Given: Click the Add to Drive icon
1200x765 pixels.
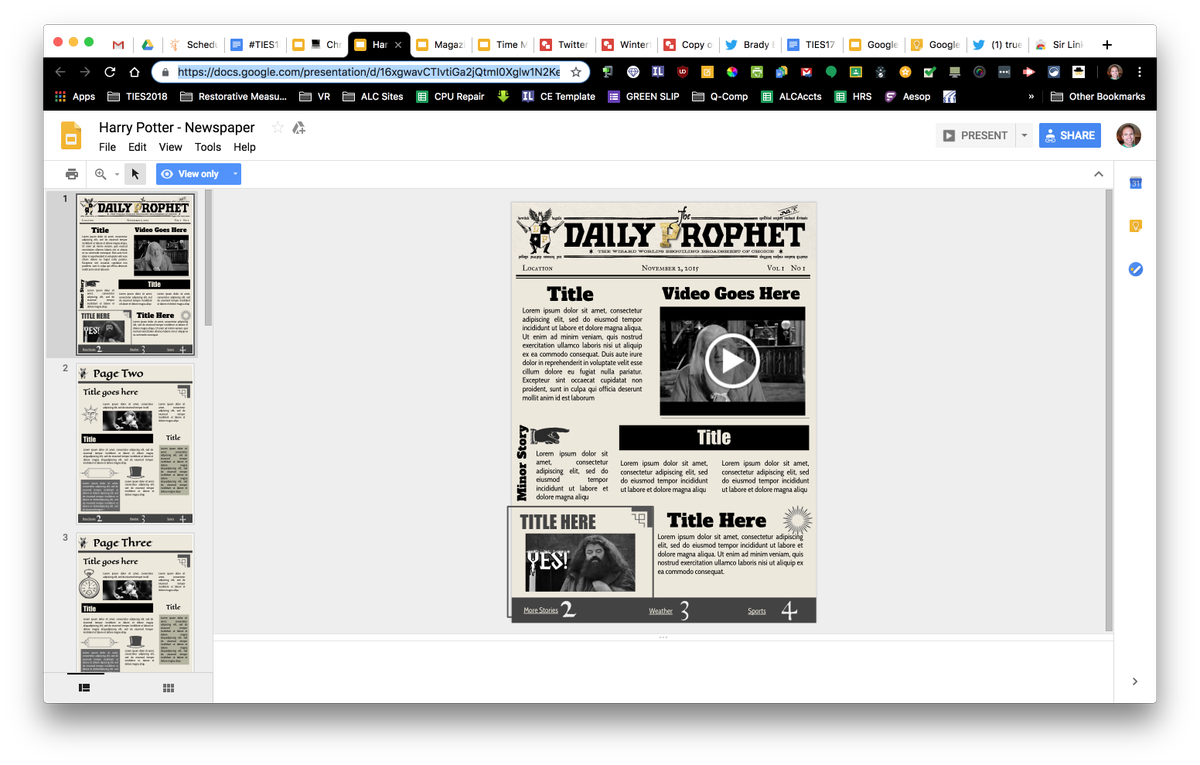Looking at the screenshot, I should click(298, 128).
